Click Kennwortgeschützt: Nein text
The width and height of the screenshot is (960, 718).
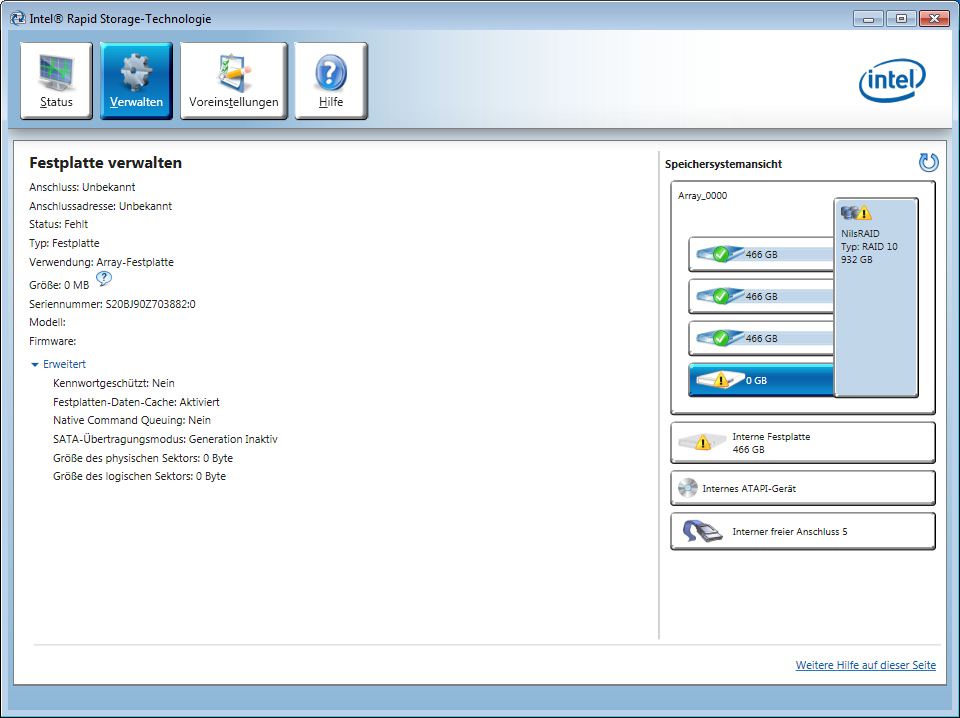tap(114, 383)
